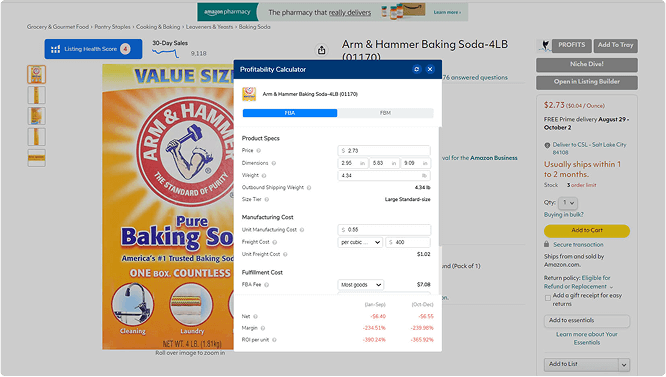Click info icon next to Price
666x377 pixels.
pyautogui.click(x=259, y=151)
